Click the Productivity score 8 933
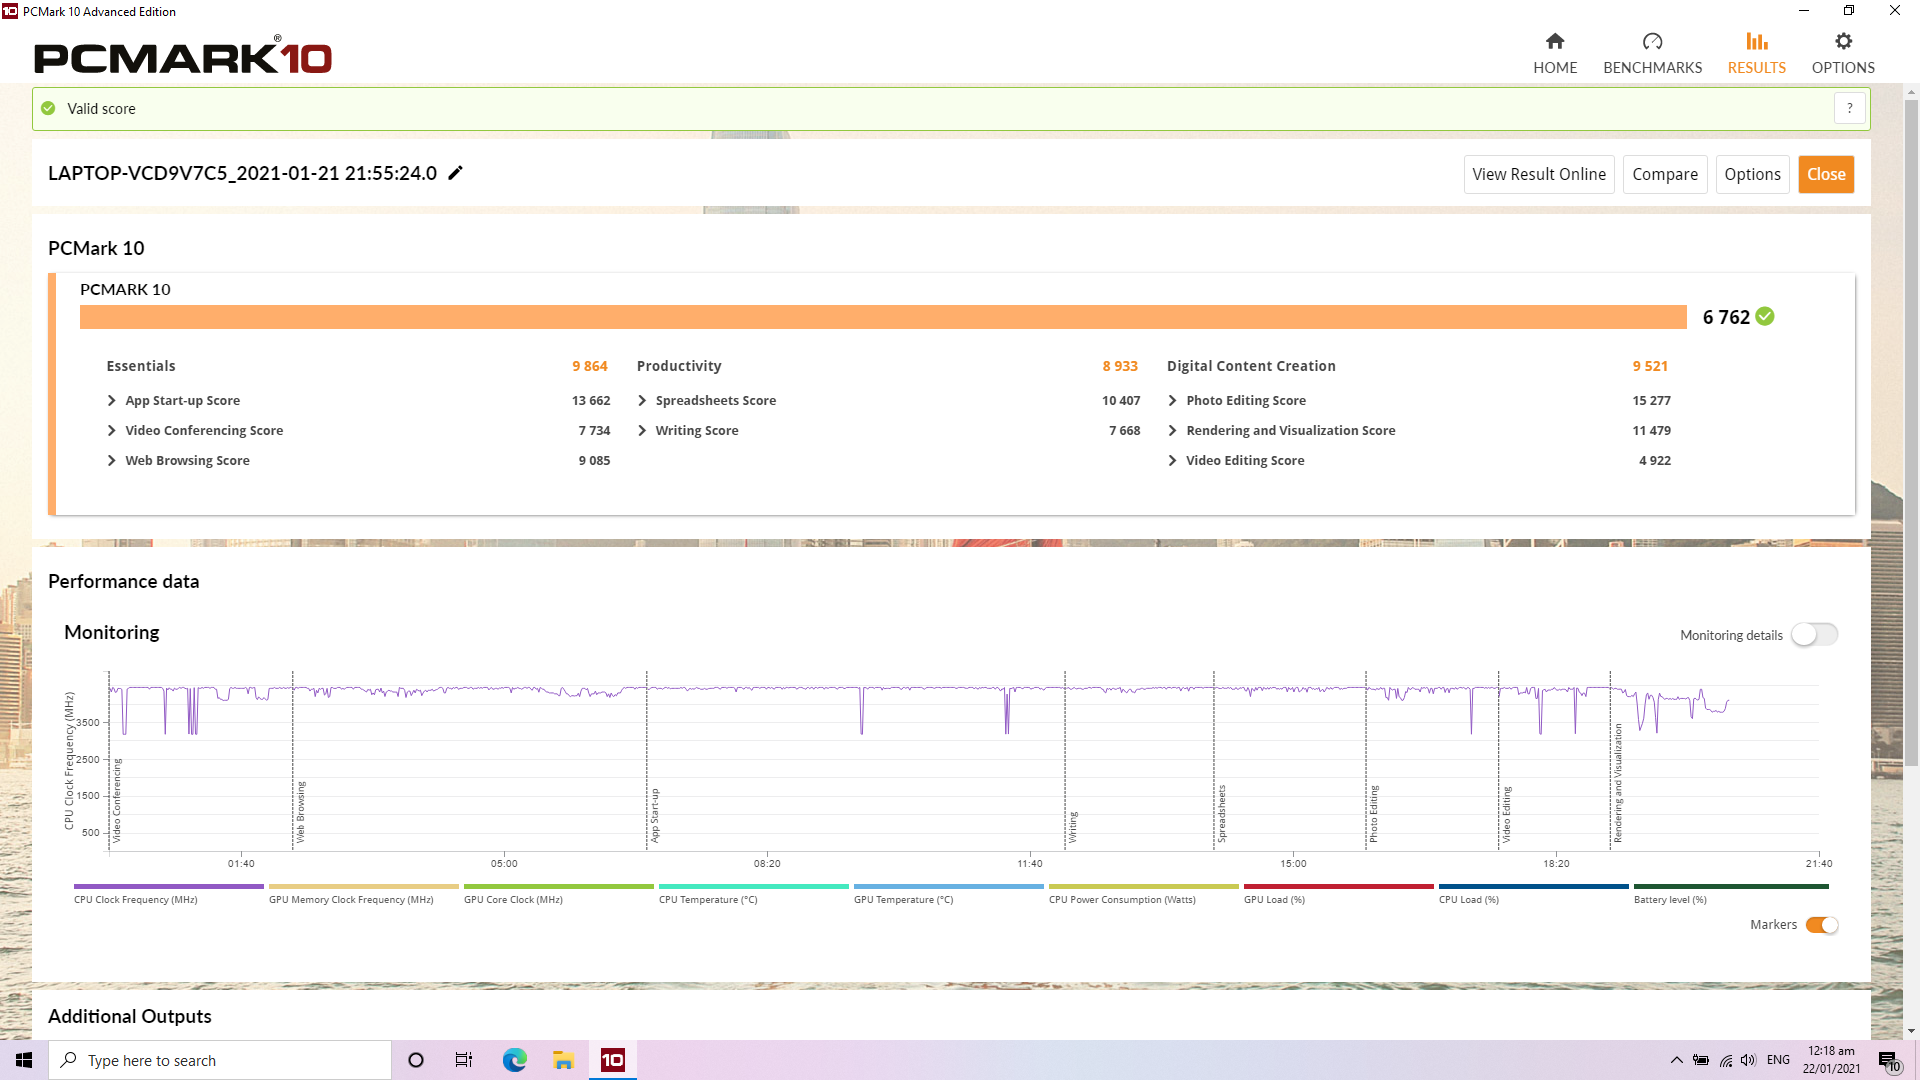 pyautogui.click(x=1120, y=366)
